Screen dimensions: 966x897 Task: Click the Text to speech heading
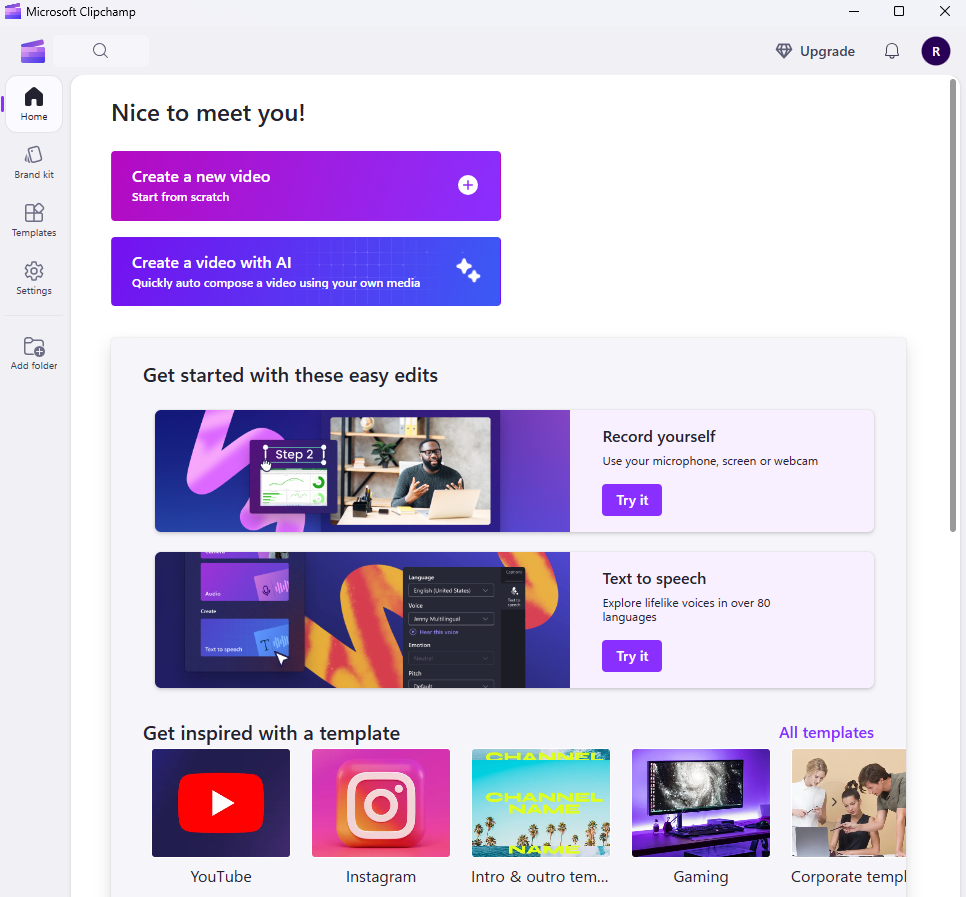(x=654, y=578)
